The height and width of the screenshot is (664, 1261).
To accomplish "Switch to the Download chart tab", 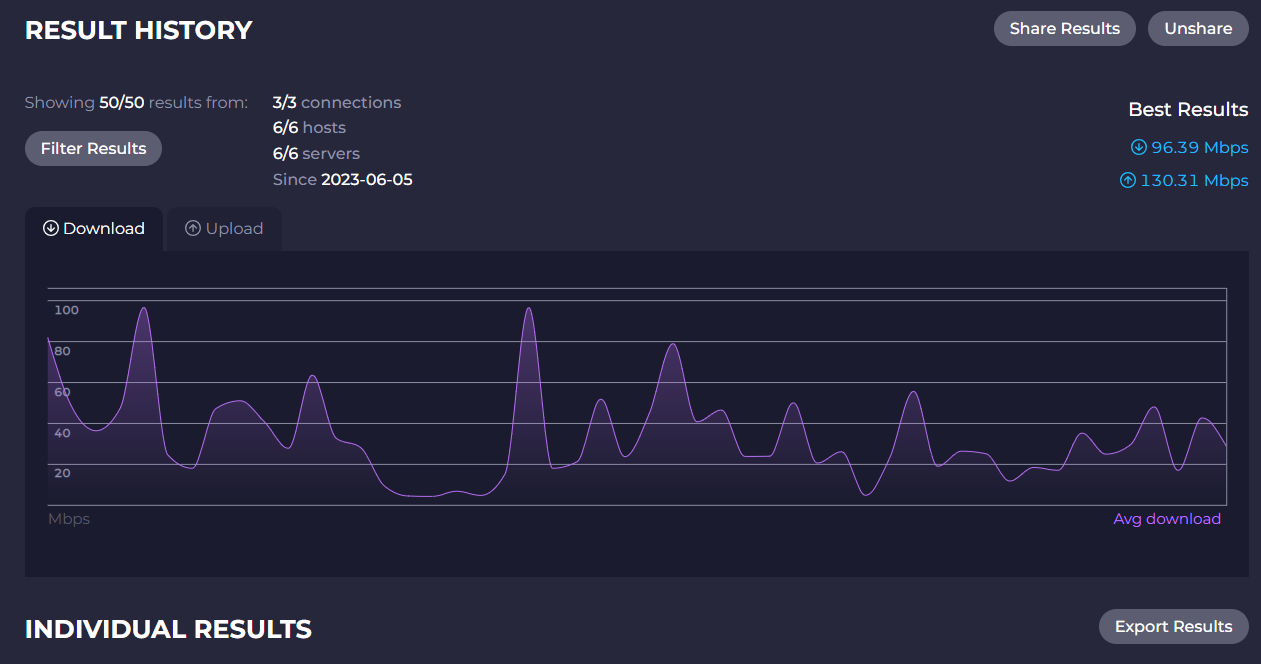I will click(94, 228).
